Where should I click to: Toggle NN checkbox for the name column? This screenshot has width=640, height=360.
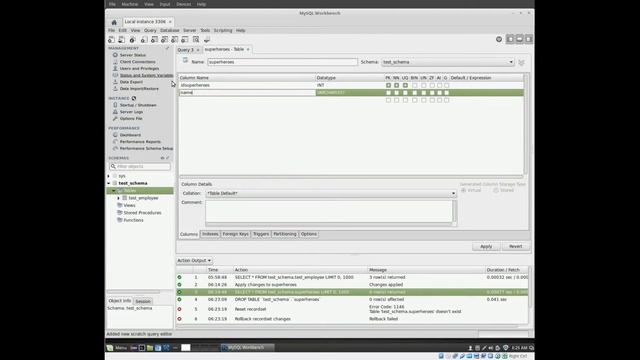(x=396, y=93)
